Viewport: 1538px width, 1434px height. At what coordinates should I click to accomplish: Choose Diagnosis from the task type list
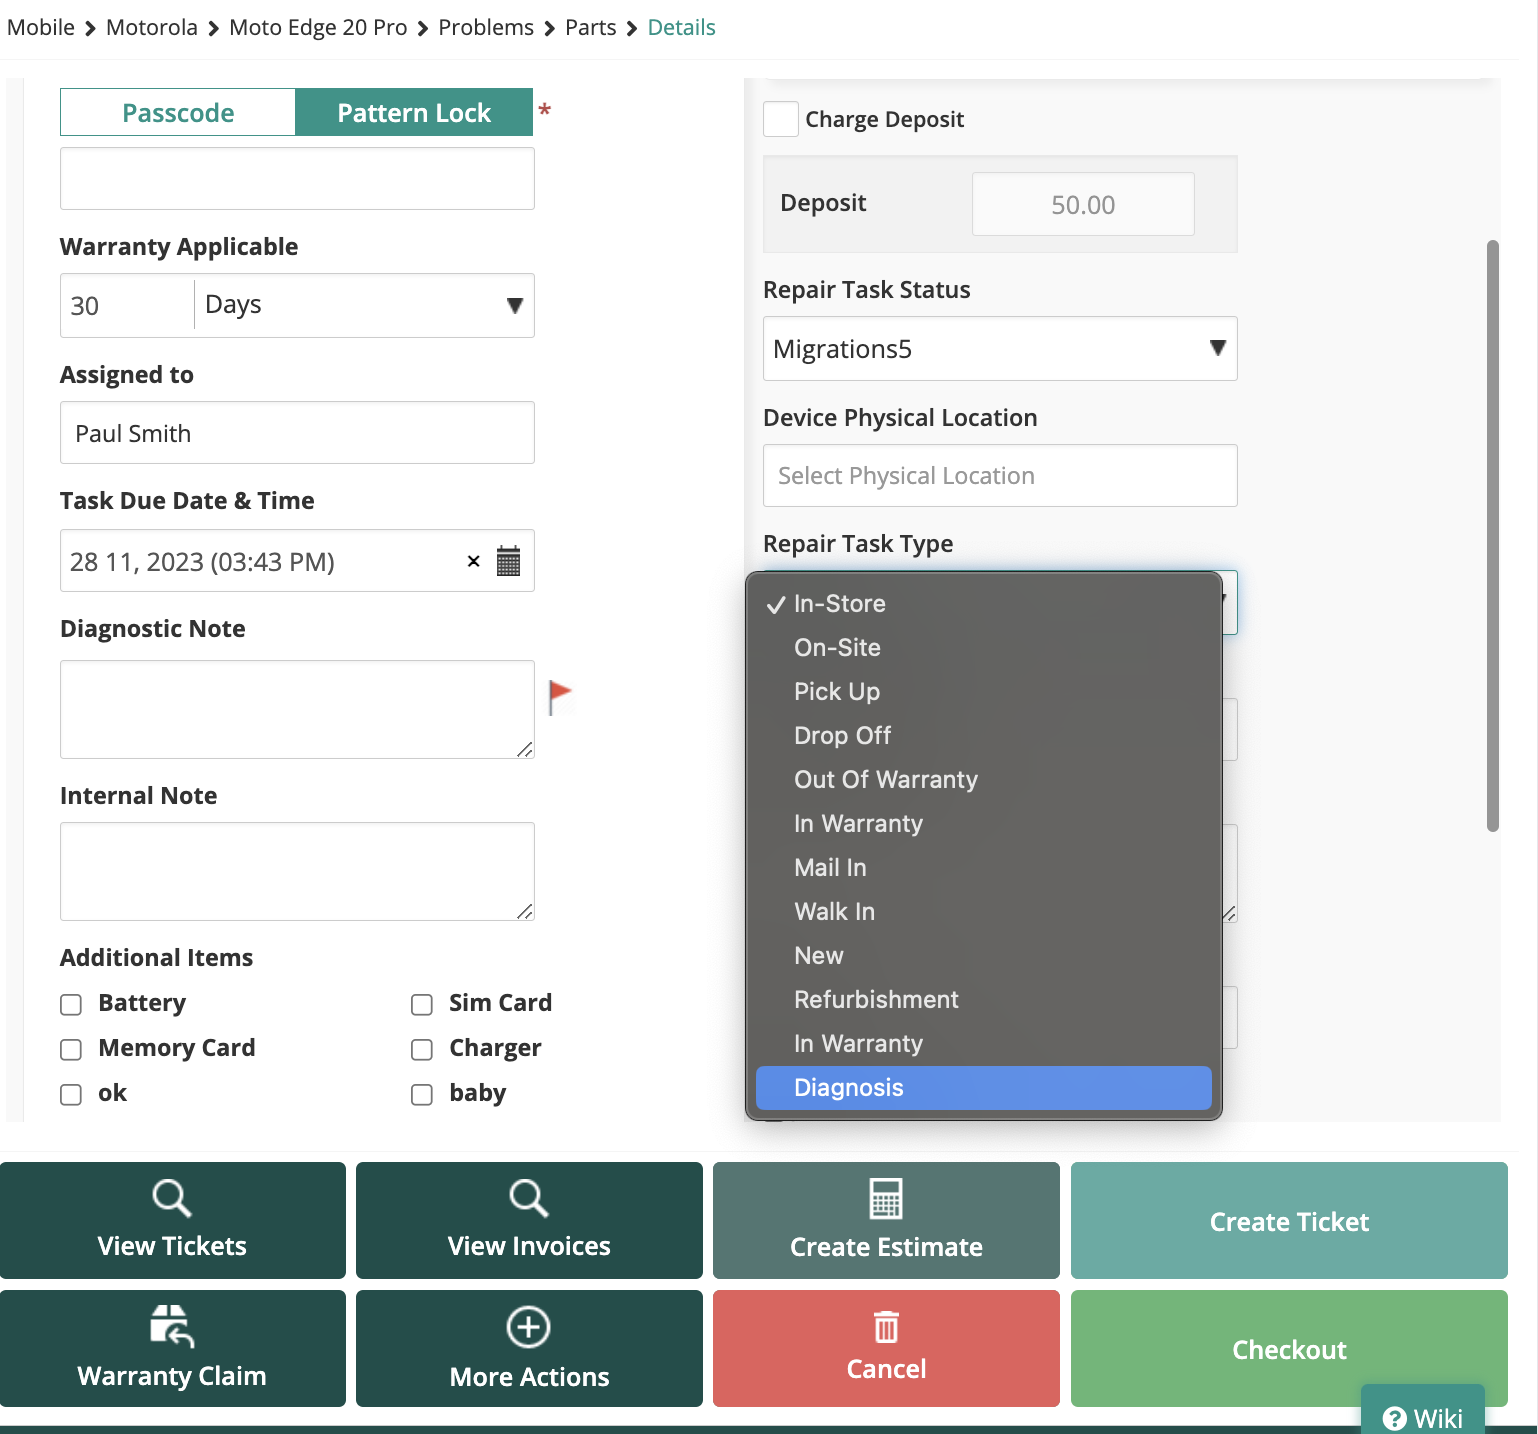984,1087
